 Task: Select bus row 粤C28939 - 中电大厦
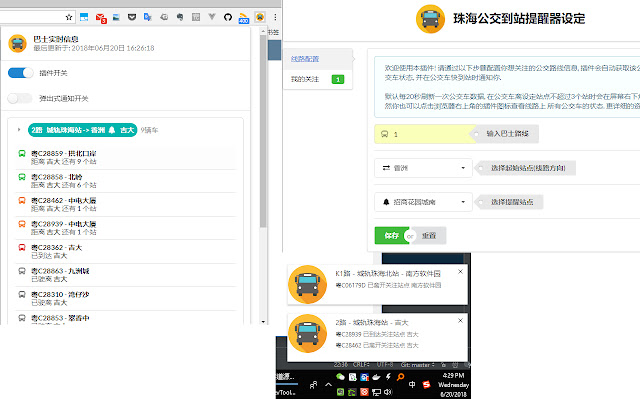pyautogui.click(x=126, y=228)
